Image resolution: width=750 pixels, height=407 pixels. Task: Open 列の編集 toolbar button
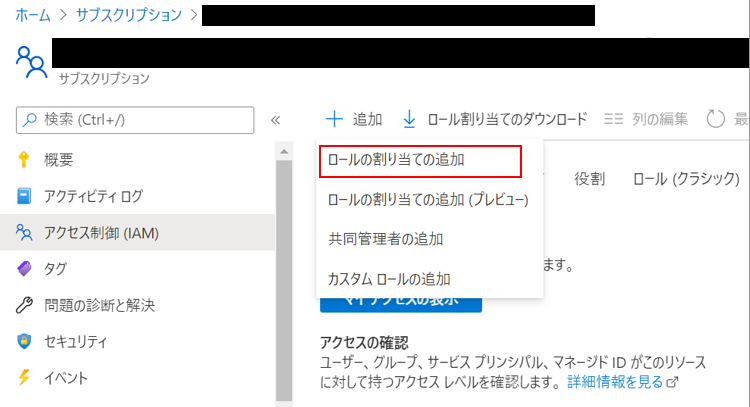coord(646,119)
